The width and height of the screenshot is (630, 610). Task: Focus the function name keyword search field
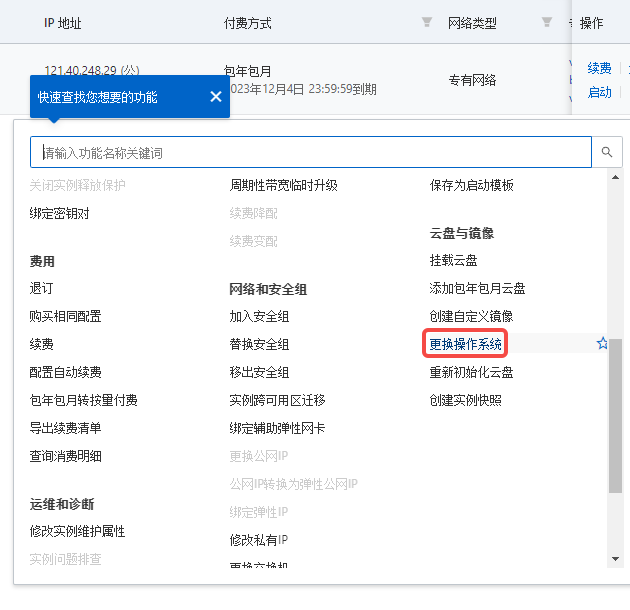click(310, 153)
